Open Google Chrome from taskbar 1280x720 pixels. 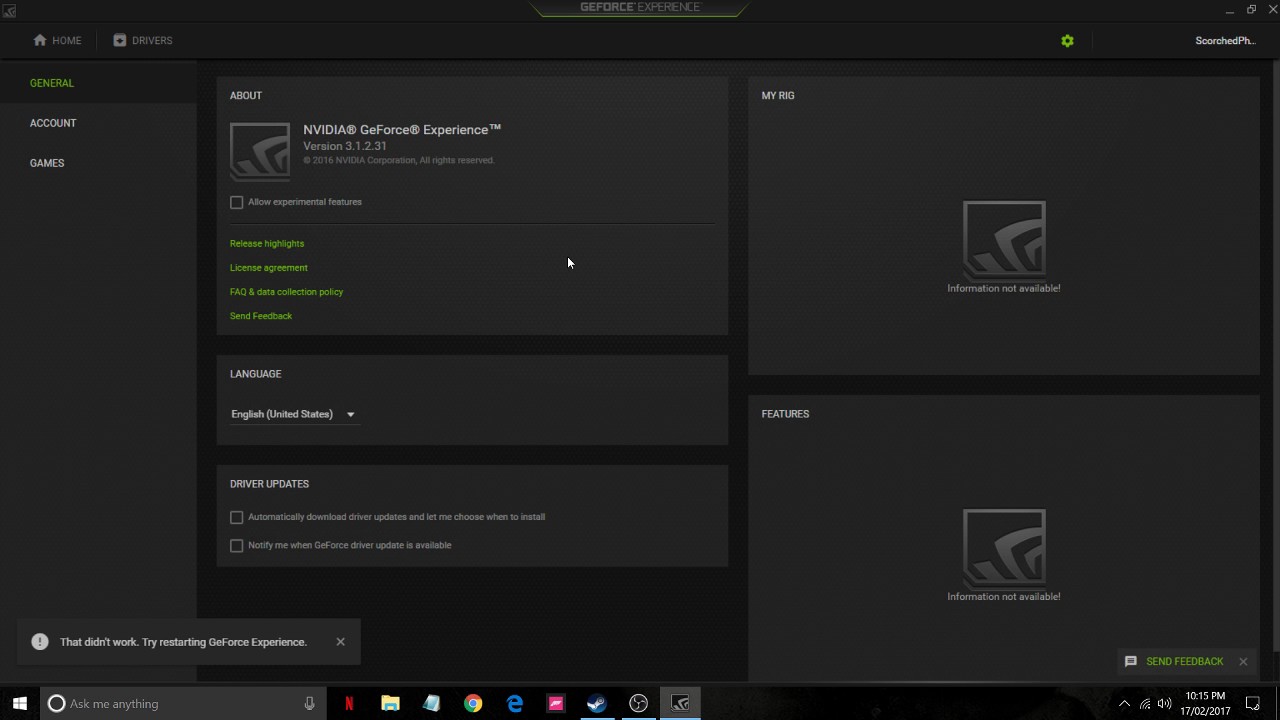click(x=473, y=703)
